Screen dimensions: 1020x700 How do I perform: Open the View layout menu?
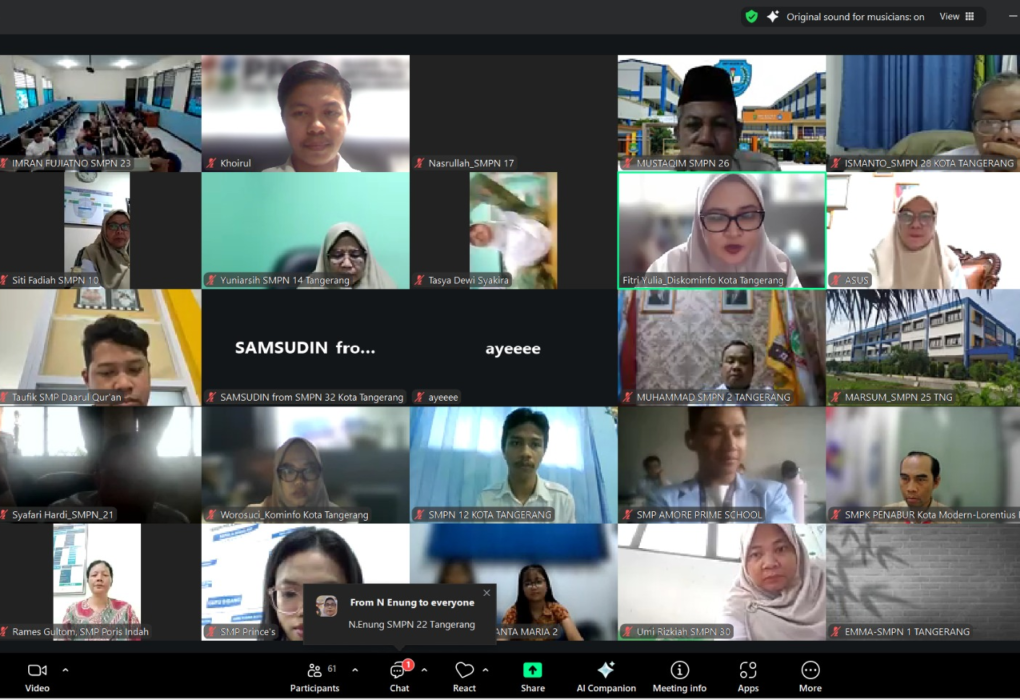(x=957, y=17)
